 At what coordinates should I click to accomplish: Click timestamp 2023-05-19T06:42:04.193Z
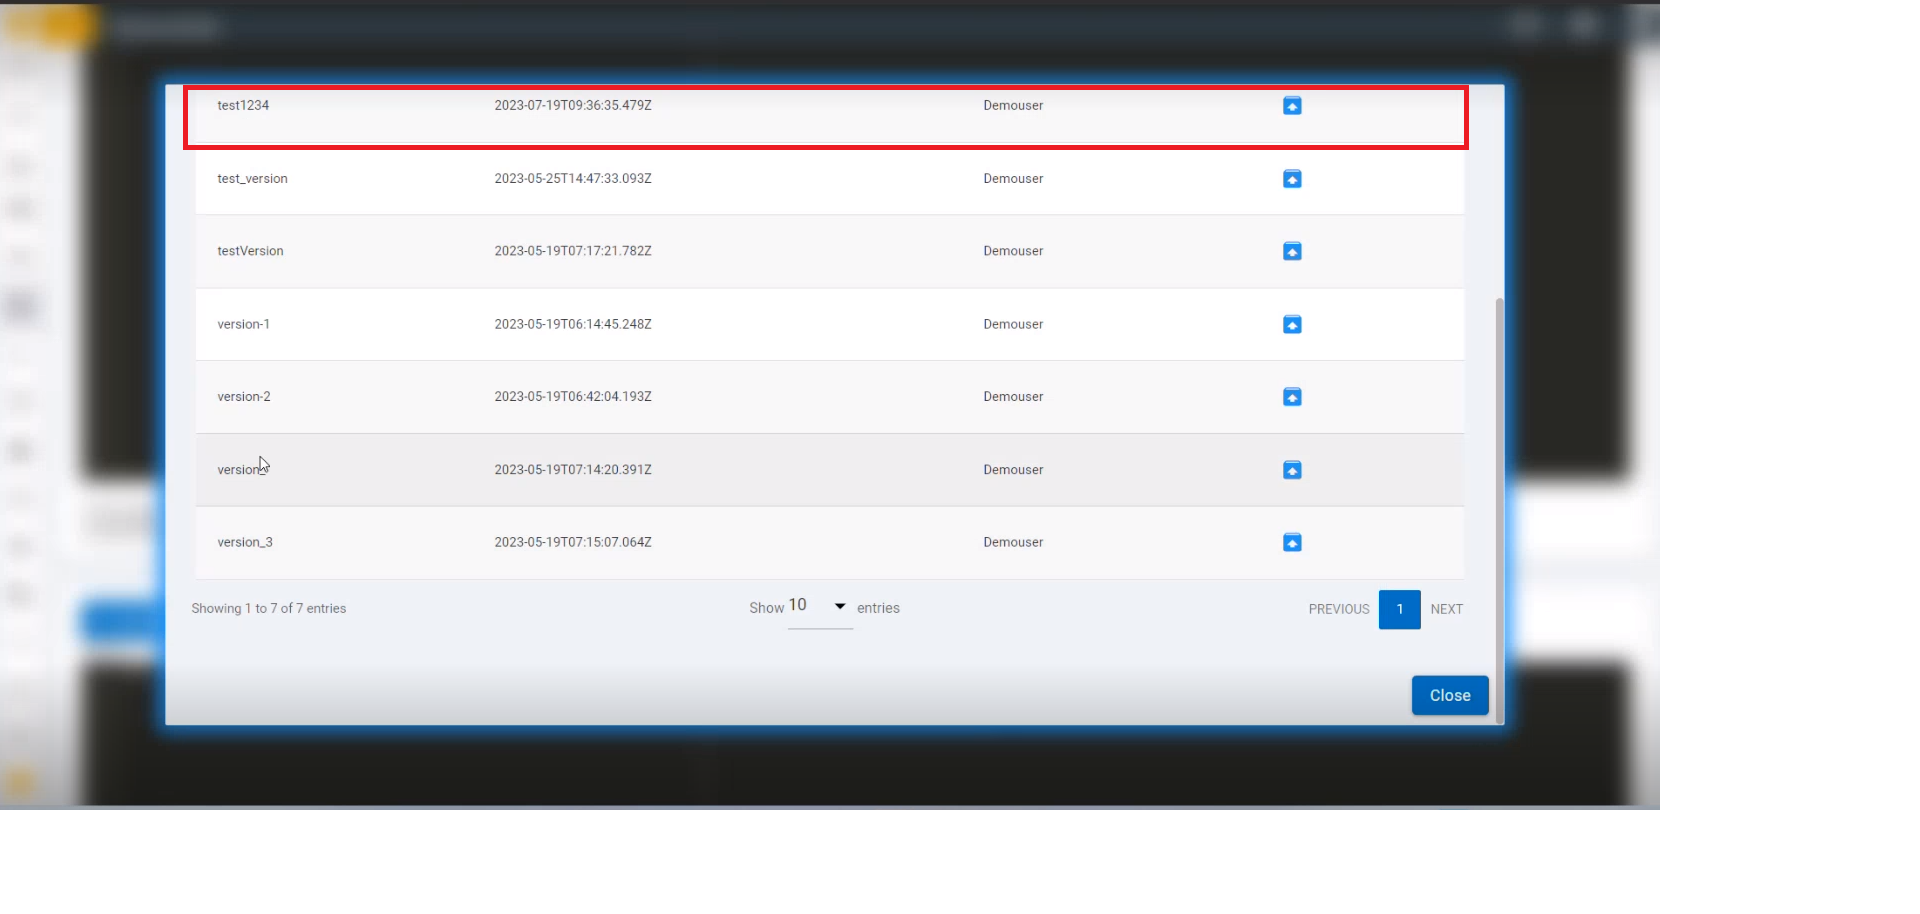coord(573,396)
